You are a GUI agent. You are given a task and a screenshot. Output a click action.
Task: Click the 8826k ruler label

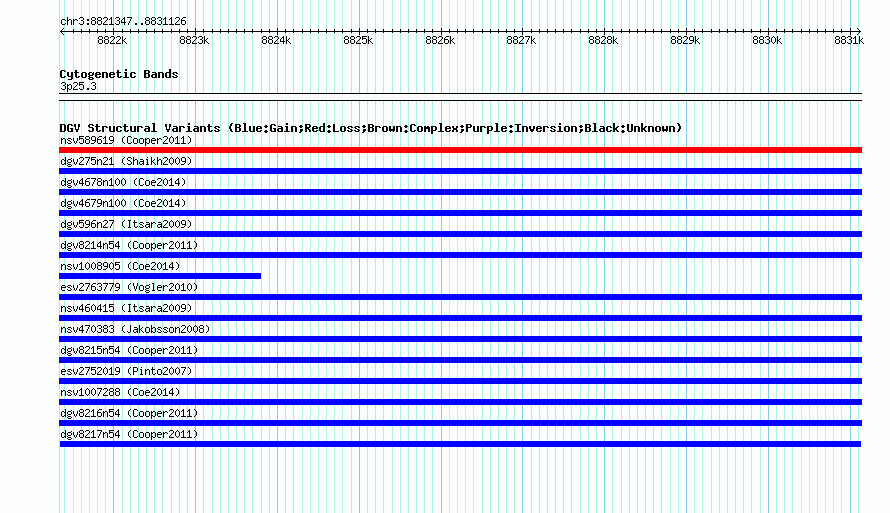pyautogui.click(x=440, y=40)
